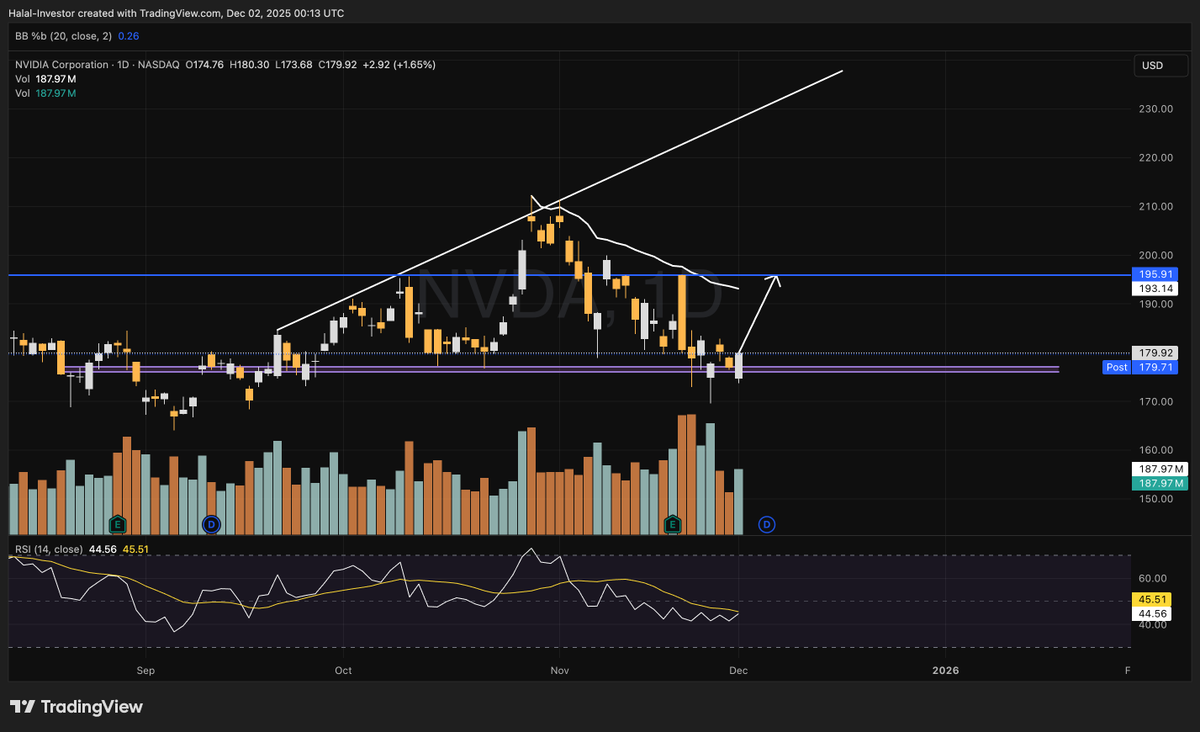Click the Sep label on the time axis
The image size is (1200, 732).
click(x=145, y=670)
